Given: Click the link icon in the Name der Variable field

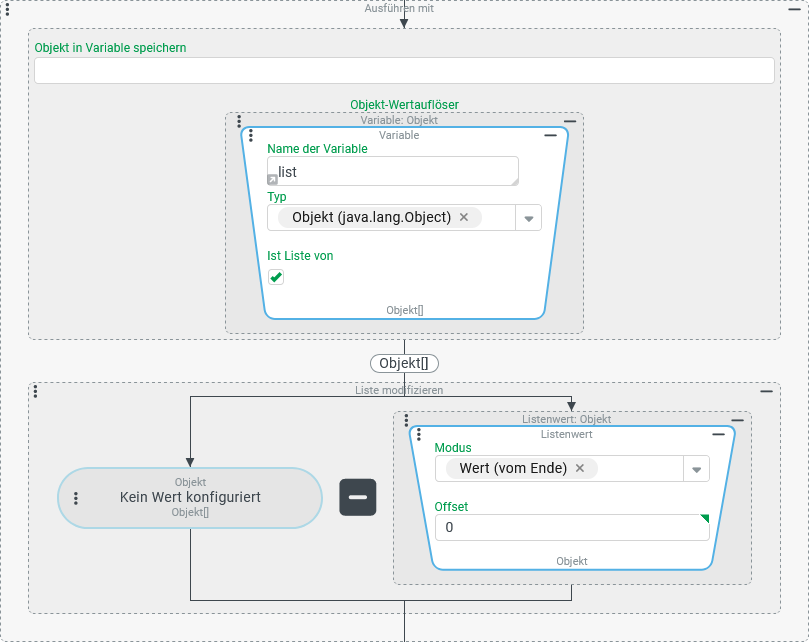Looking at the screenshot, I should [272, 179].
